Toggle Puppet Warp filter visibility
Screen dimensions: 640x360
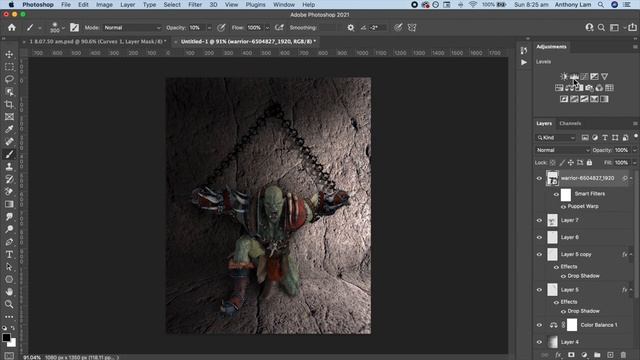click(x=563, y=207)
